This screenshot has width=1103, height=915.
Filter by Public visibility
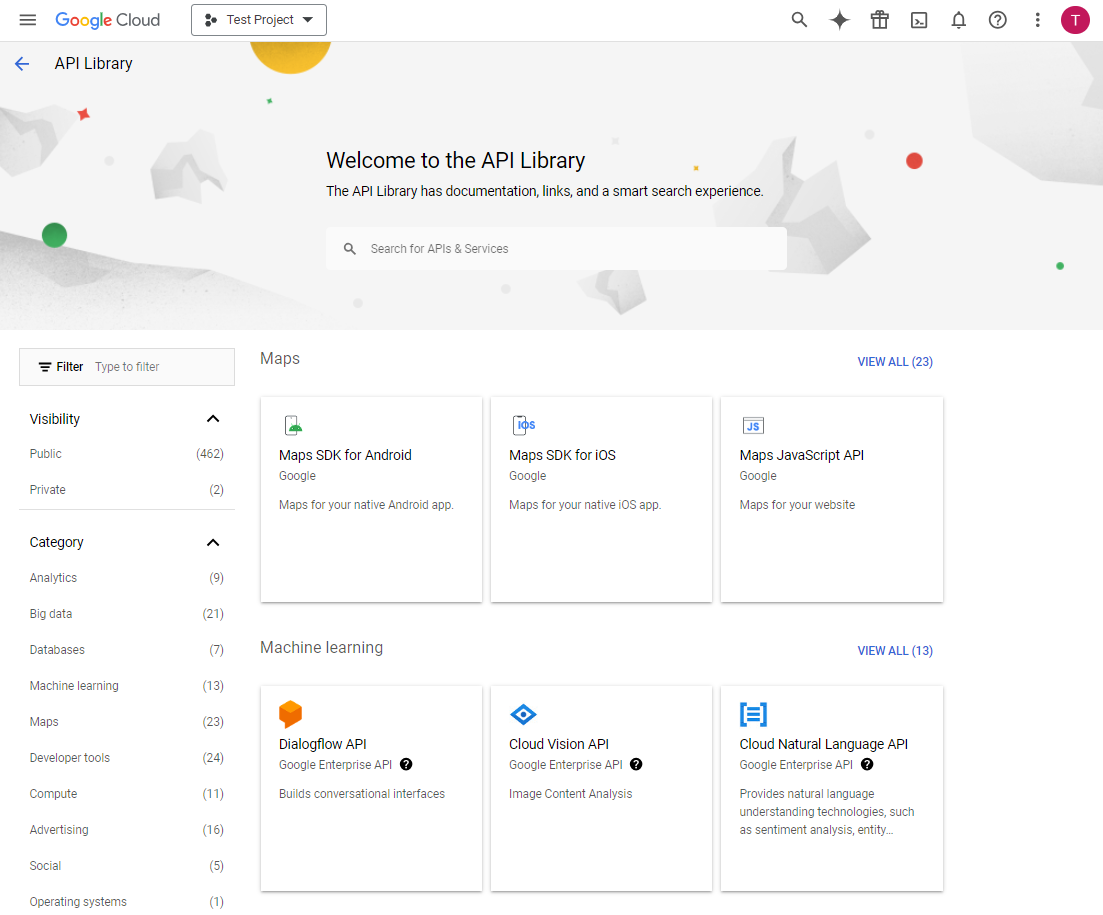tap(46, 454)
